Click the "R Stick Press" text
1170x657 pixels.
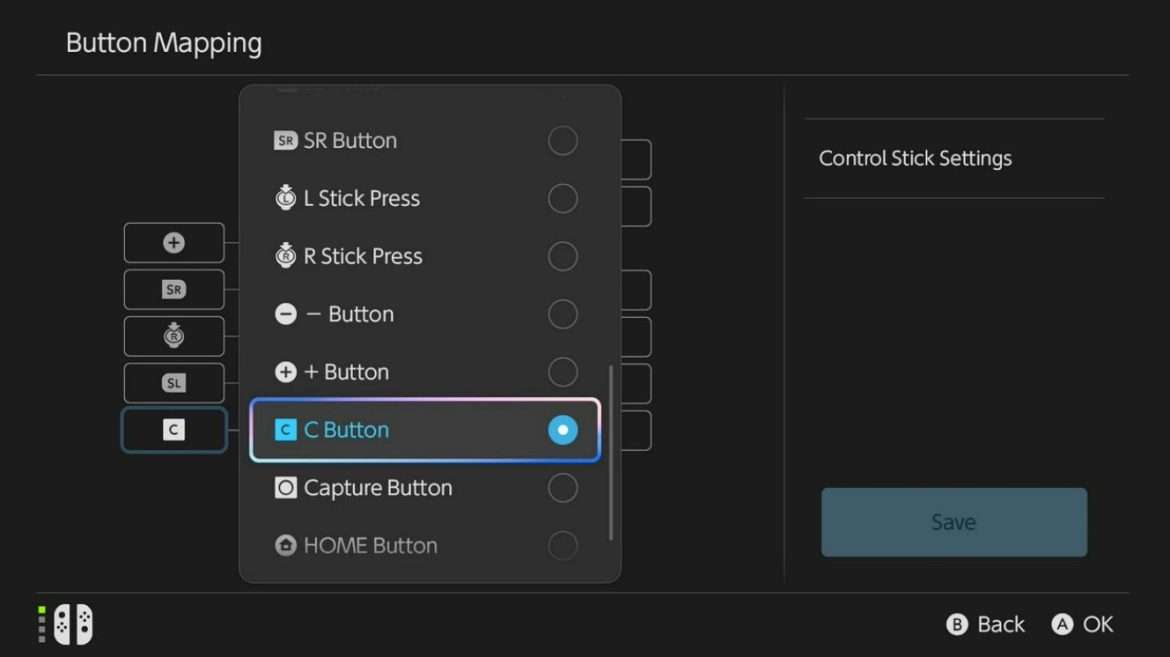pyautogui.click(x=363, y=256)
